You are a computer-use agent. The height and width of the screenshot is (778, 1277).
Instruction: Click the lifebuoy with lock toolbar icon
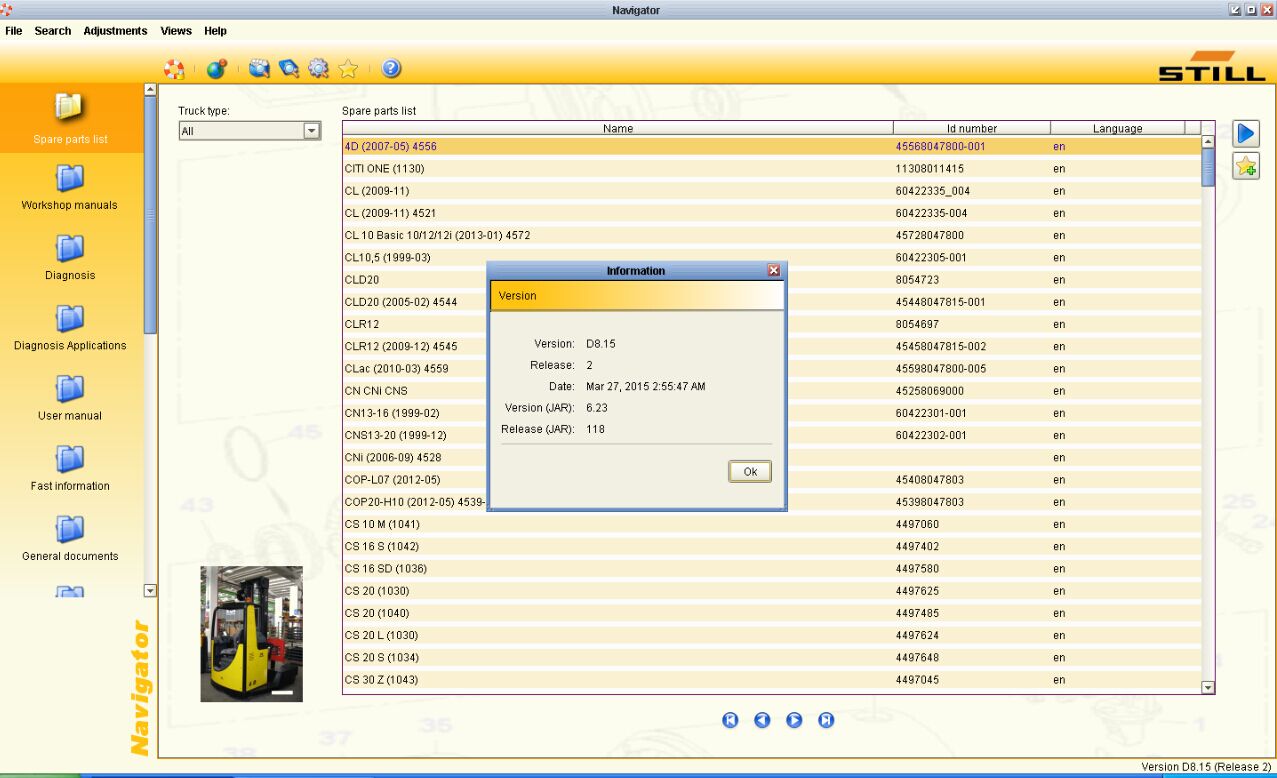[175, 69]
